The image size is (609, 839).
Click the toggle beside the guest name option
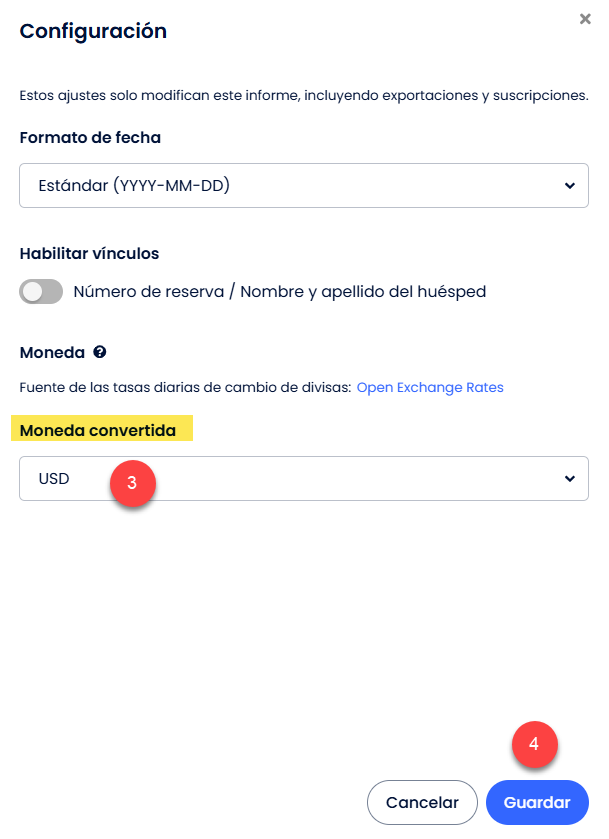point(40,291)
